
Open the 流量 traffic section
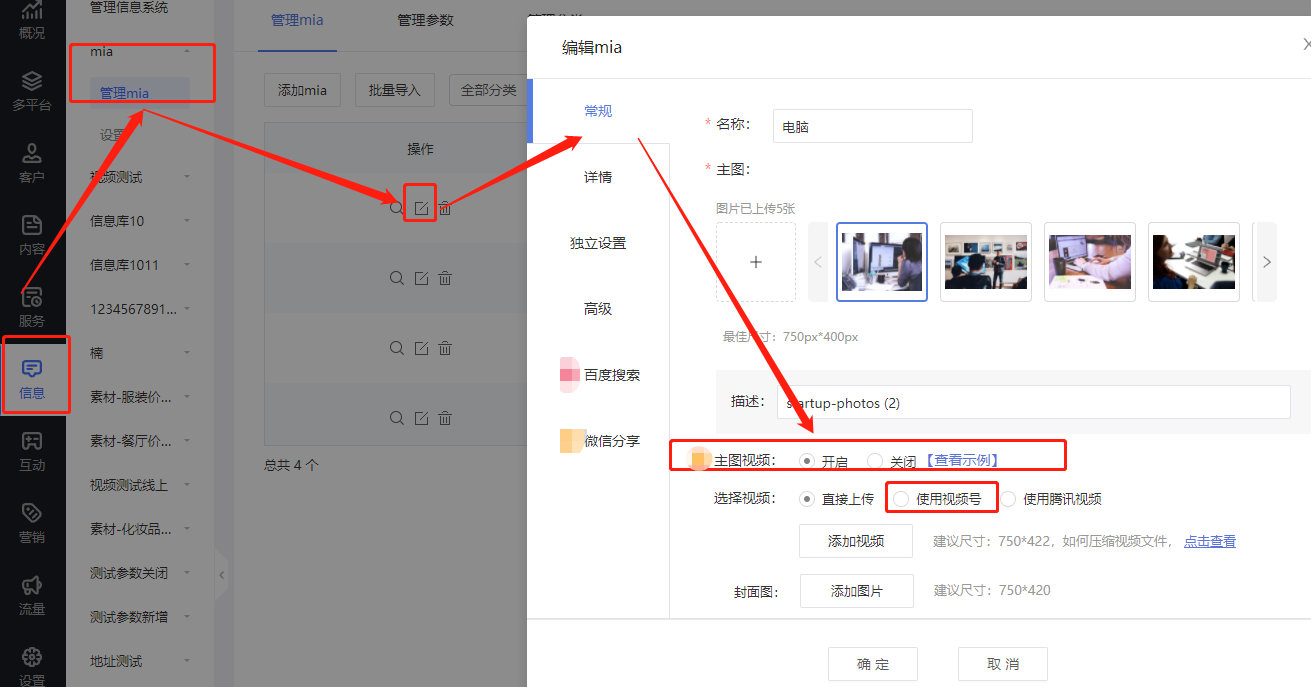click(32, 595)
